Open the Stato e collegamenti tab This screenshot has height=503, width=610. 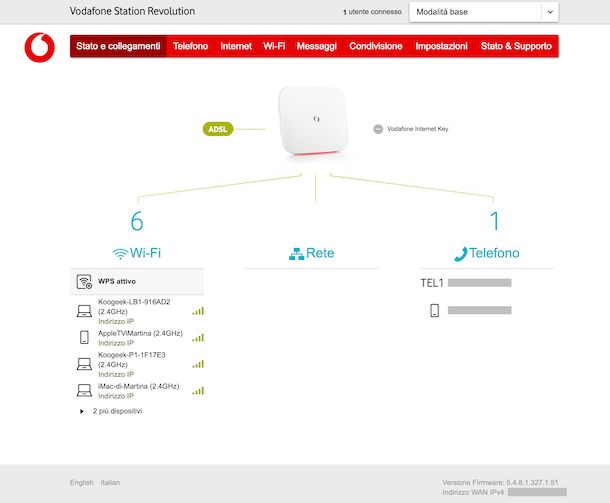(118, 46)
